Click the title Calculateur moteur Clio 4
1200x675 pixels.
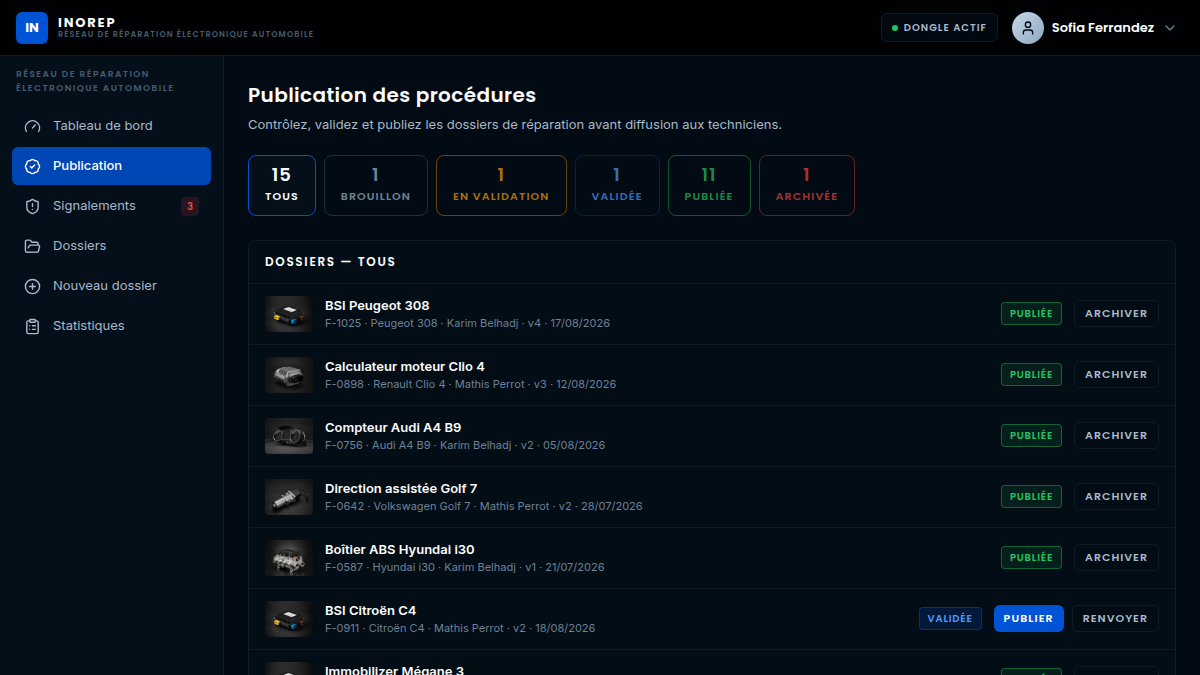coord(405,367)
